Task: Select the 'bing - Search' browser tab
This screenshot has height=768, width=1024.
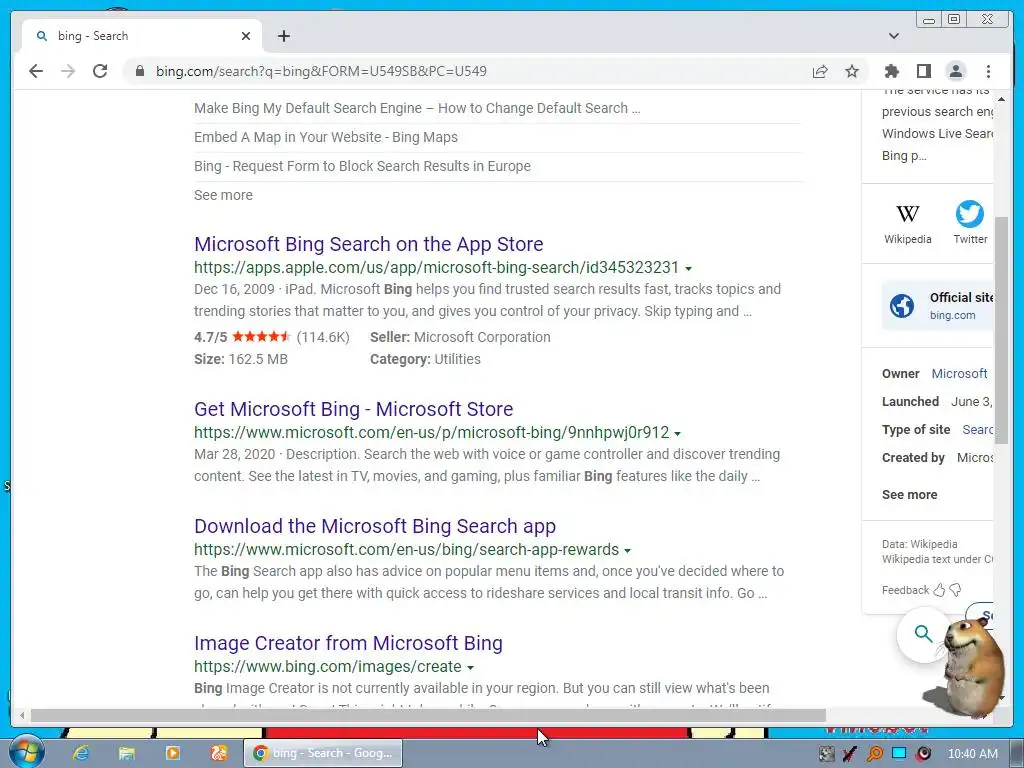Action: pyautogui.click(x=142, y=36)
